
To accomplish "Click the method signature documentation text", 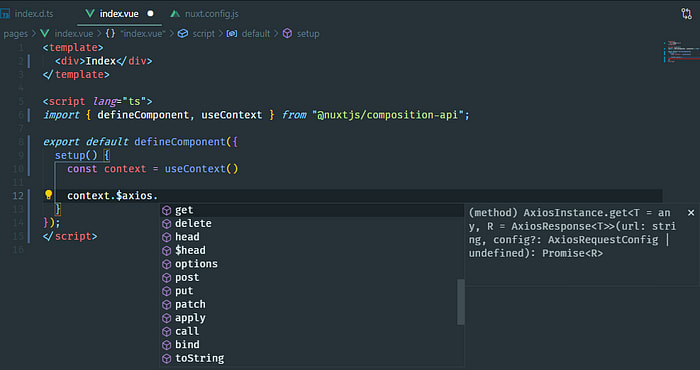I will click(x=572, y=233).
